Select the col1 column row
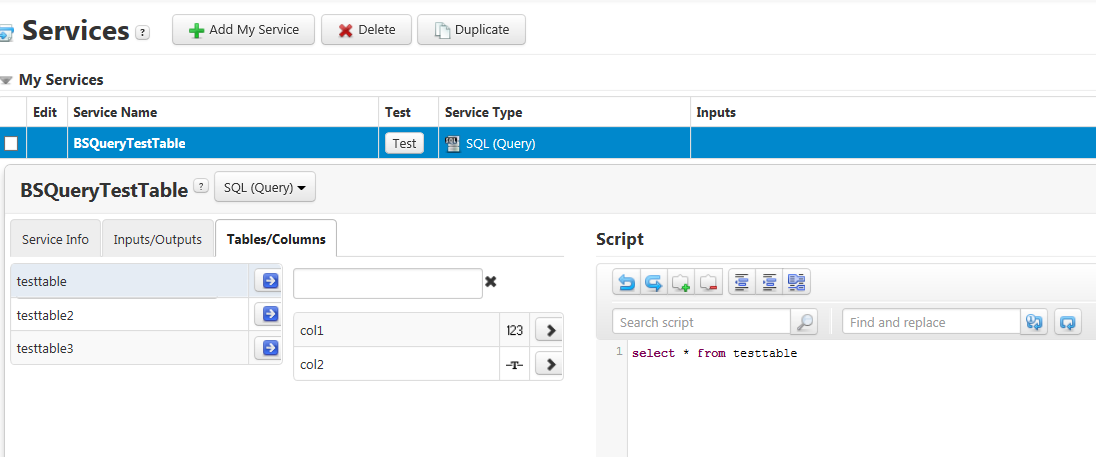The height and width of the screenshot is (457, 1096). (x=396, y=331)
